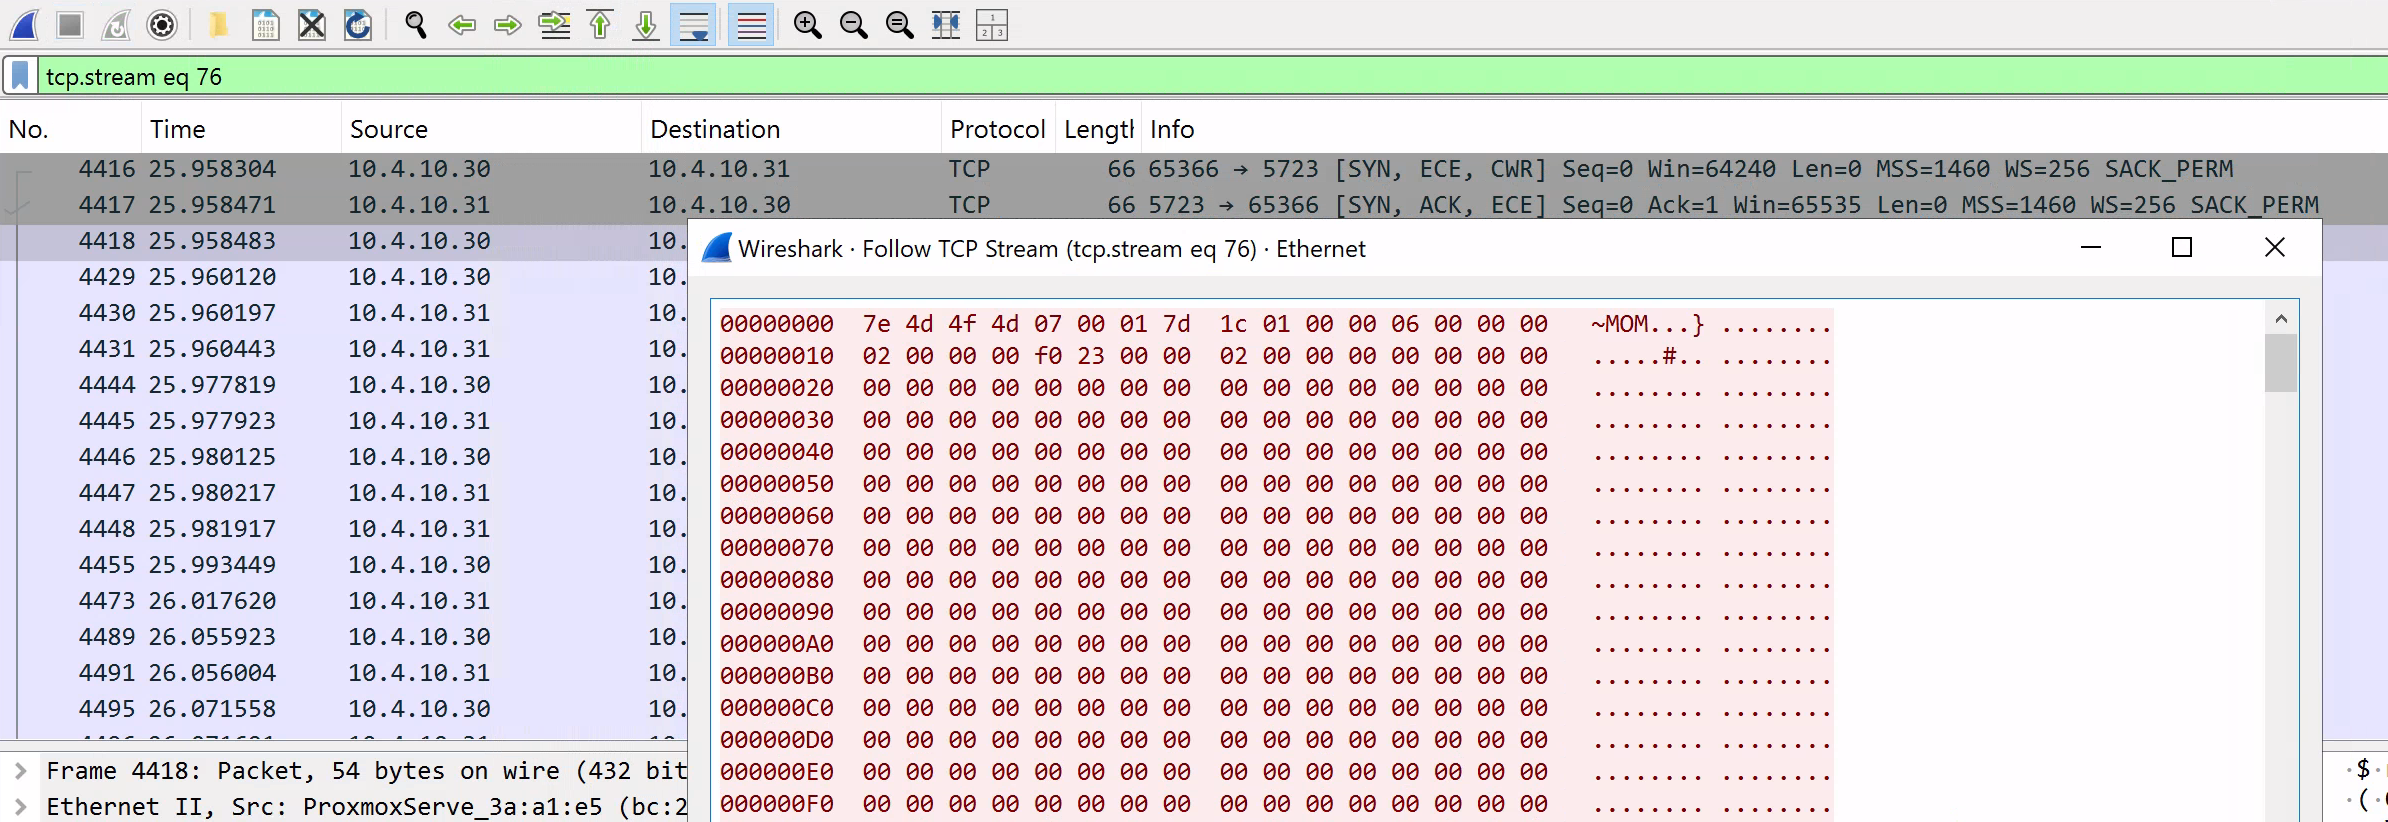Reload the capture file

coord(358,25)
